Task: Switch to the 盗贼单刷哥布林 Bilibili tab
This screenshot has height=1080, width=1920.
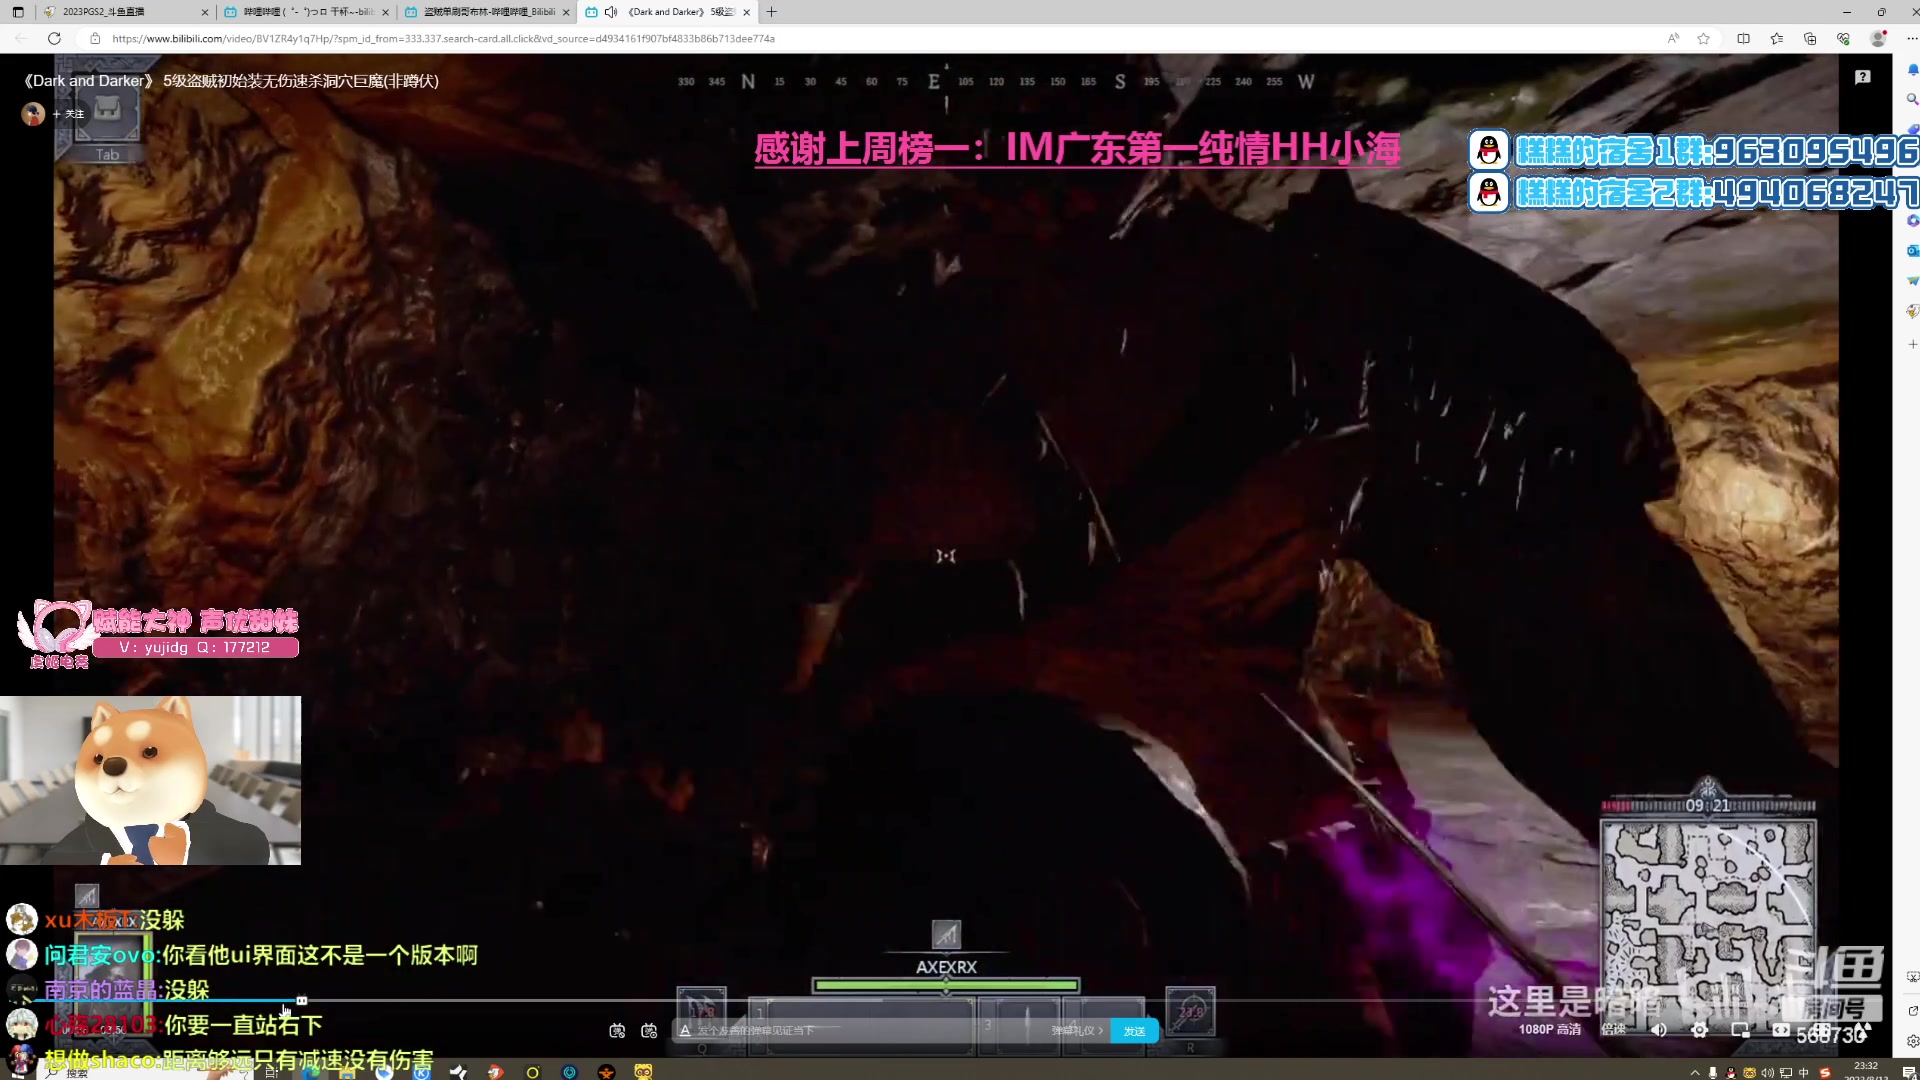Action: (486, 12)
